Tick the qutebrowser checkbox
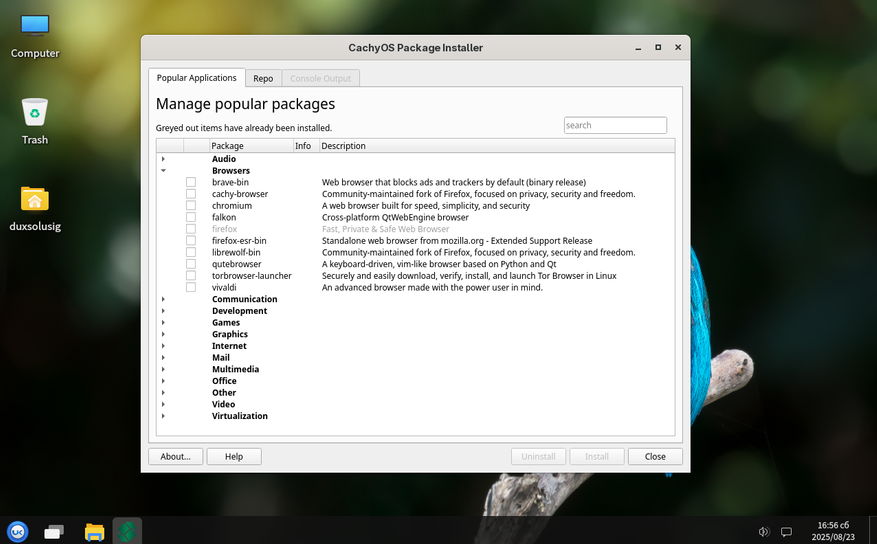Screen dimensions: 877x544 pyautogui.click(x=191, y=264)
